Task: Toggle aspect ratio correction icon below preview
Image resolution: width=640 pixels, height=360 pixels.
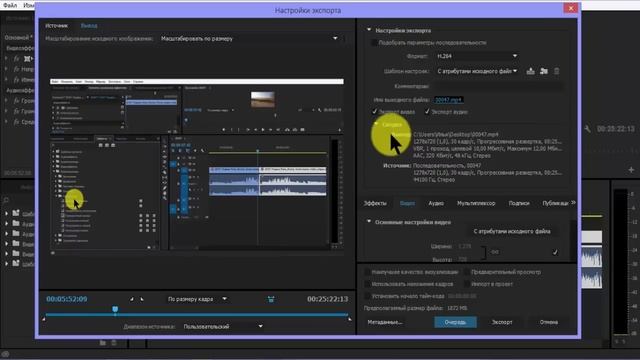Action: pyautogui.click(x=271, y=299)
